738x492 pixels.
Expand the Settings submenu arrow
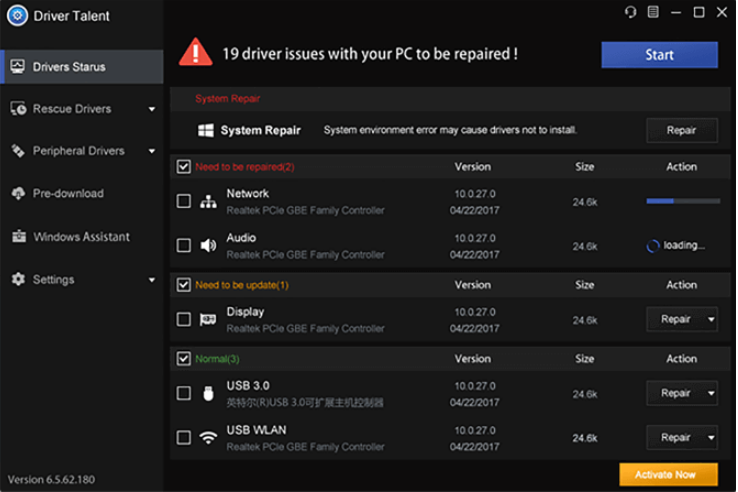coord(152,280)
